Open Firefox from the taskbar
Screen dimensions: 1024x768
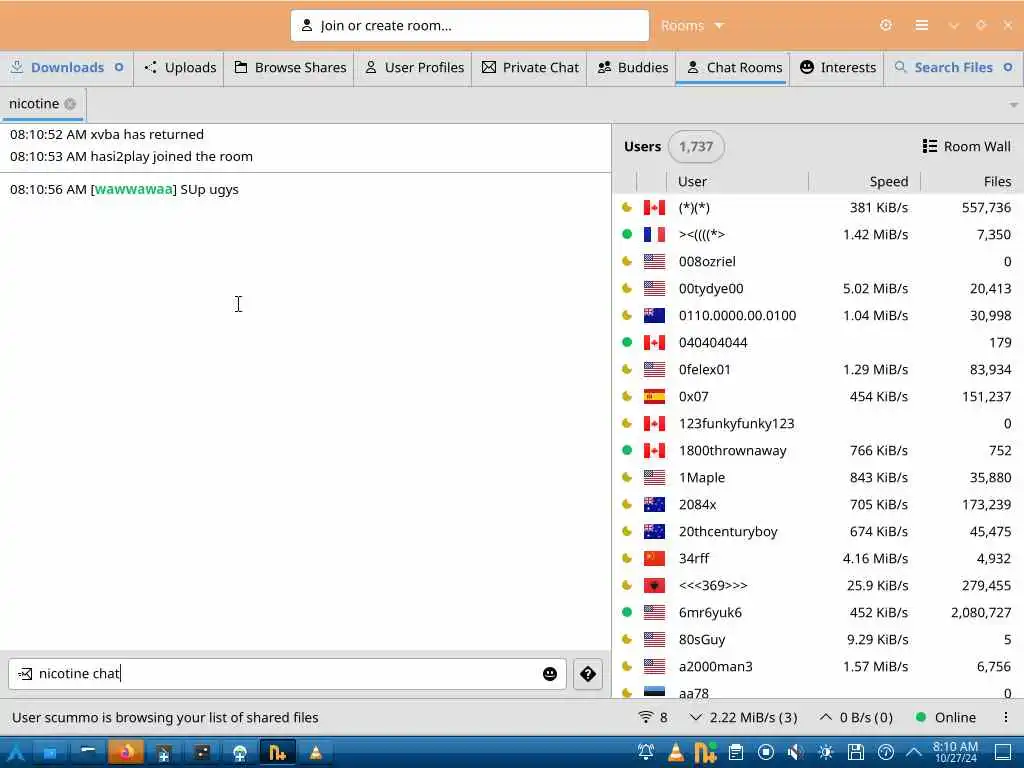(x=125, y=753)
